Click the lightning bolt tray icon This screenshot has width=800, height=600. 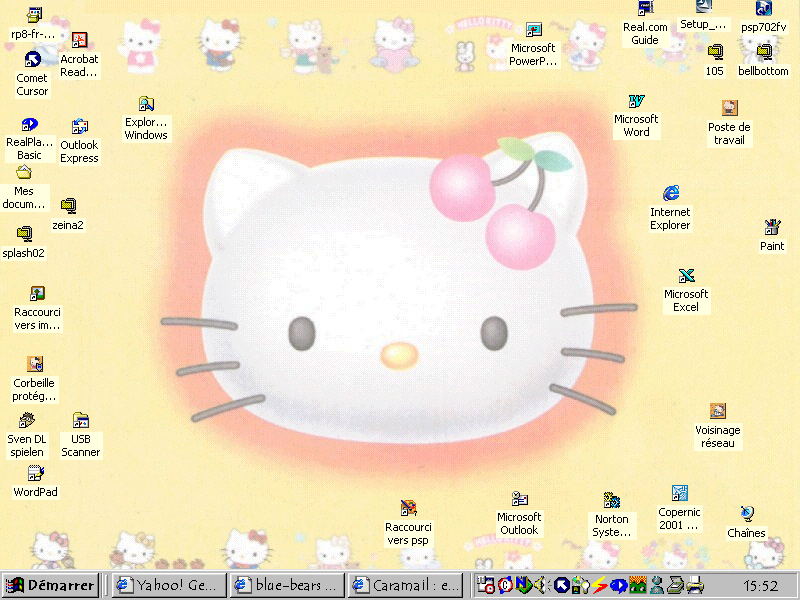point(599,585)
